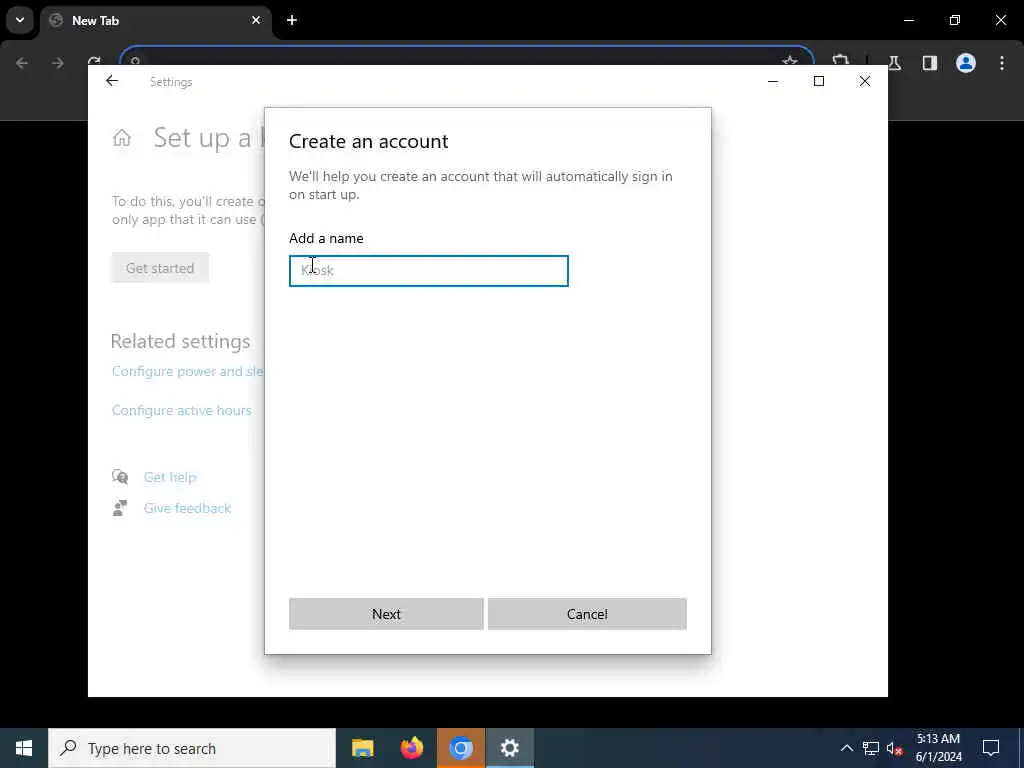This screenshot has width=1024, height=768.
Task: Maximize the Settings window
Action: (819, 81)
